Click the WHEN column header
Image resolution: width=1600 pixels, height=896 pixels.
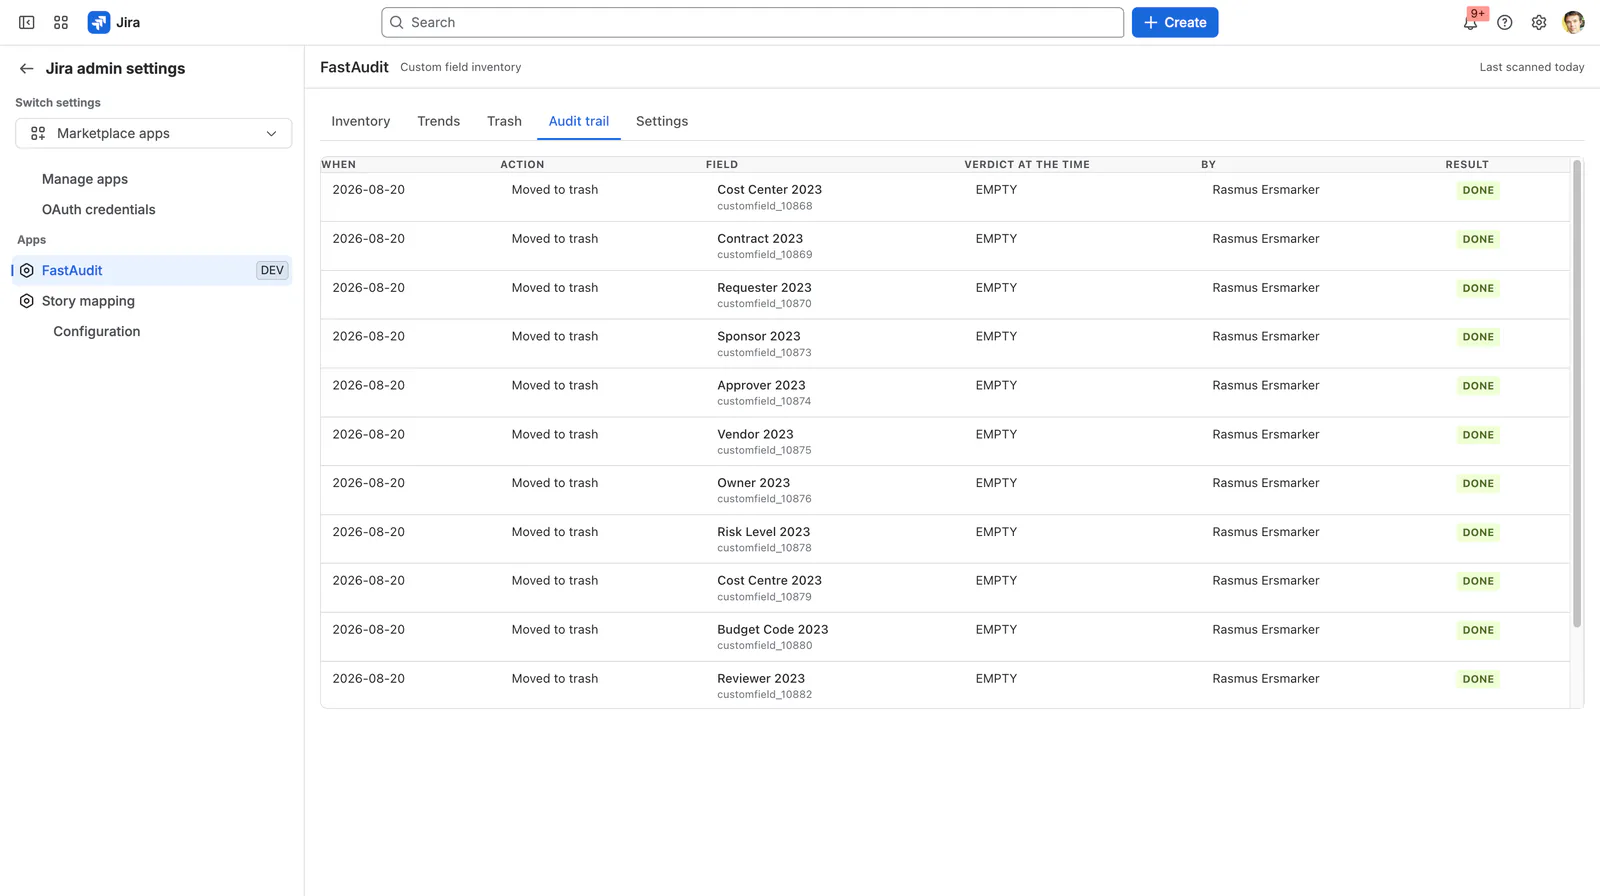coord(338,164)
